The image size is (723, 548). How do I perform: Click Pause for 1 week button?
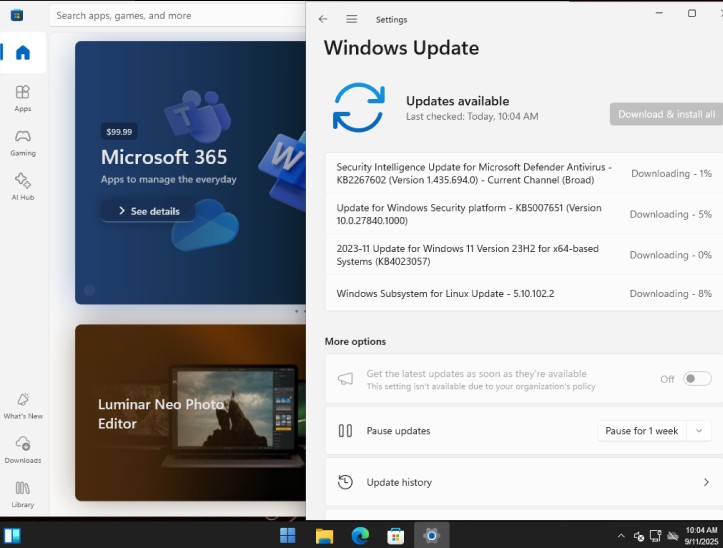point(642,431)
